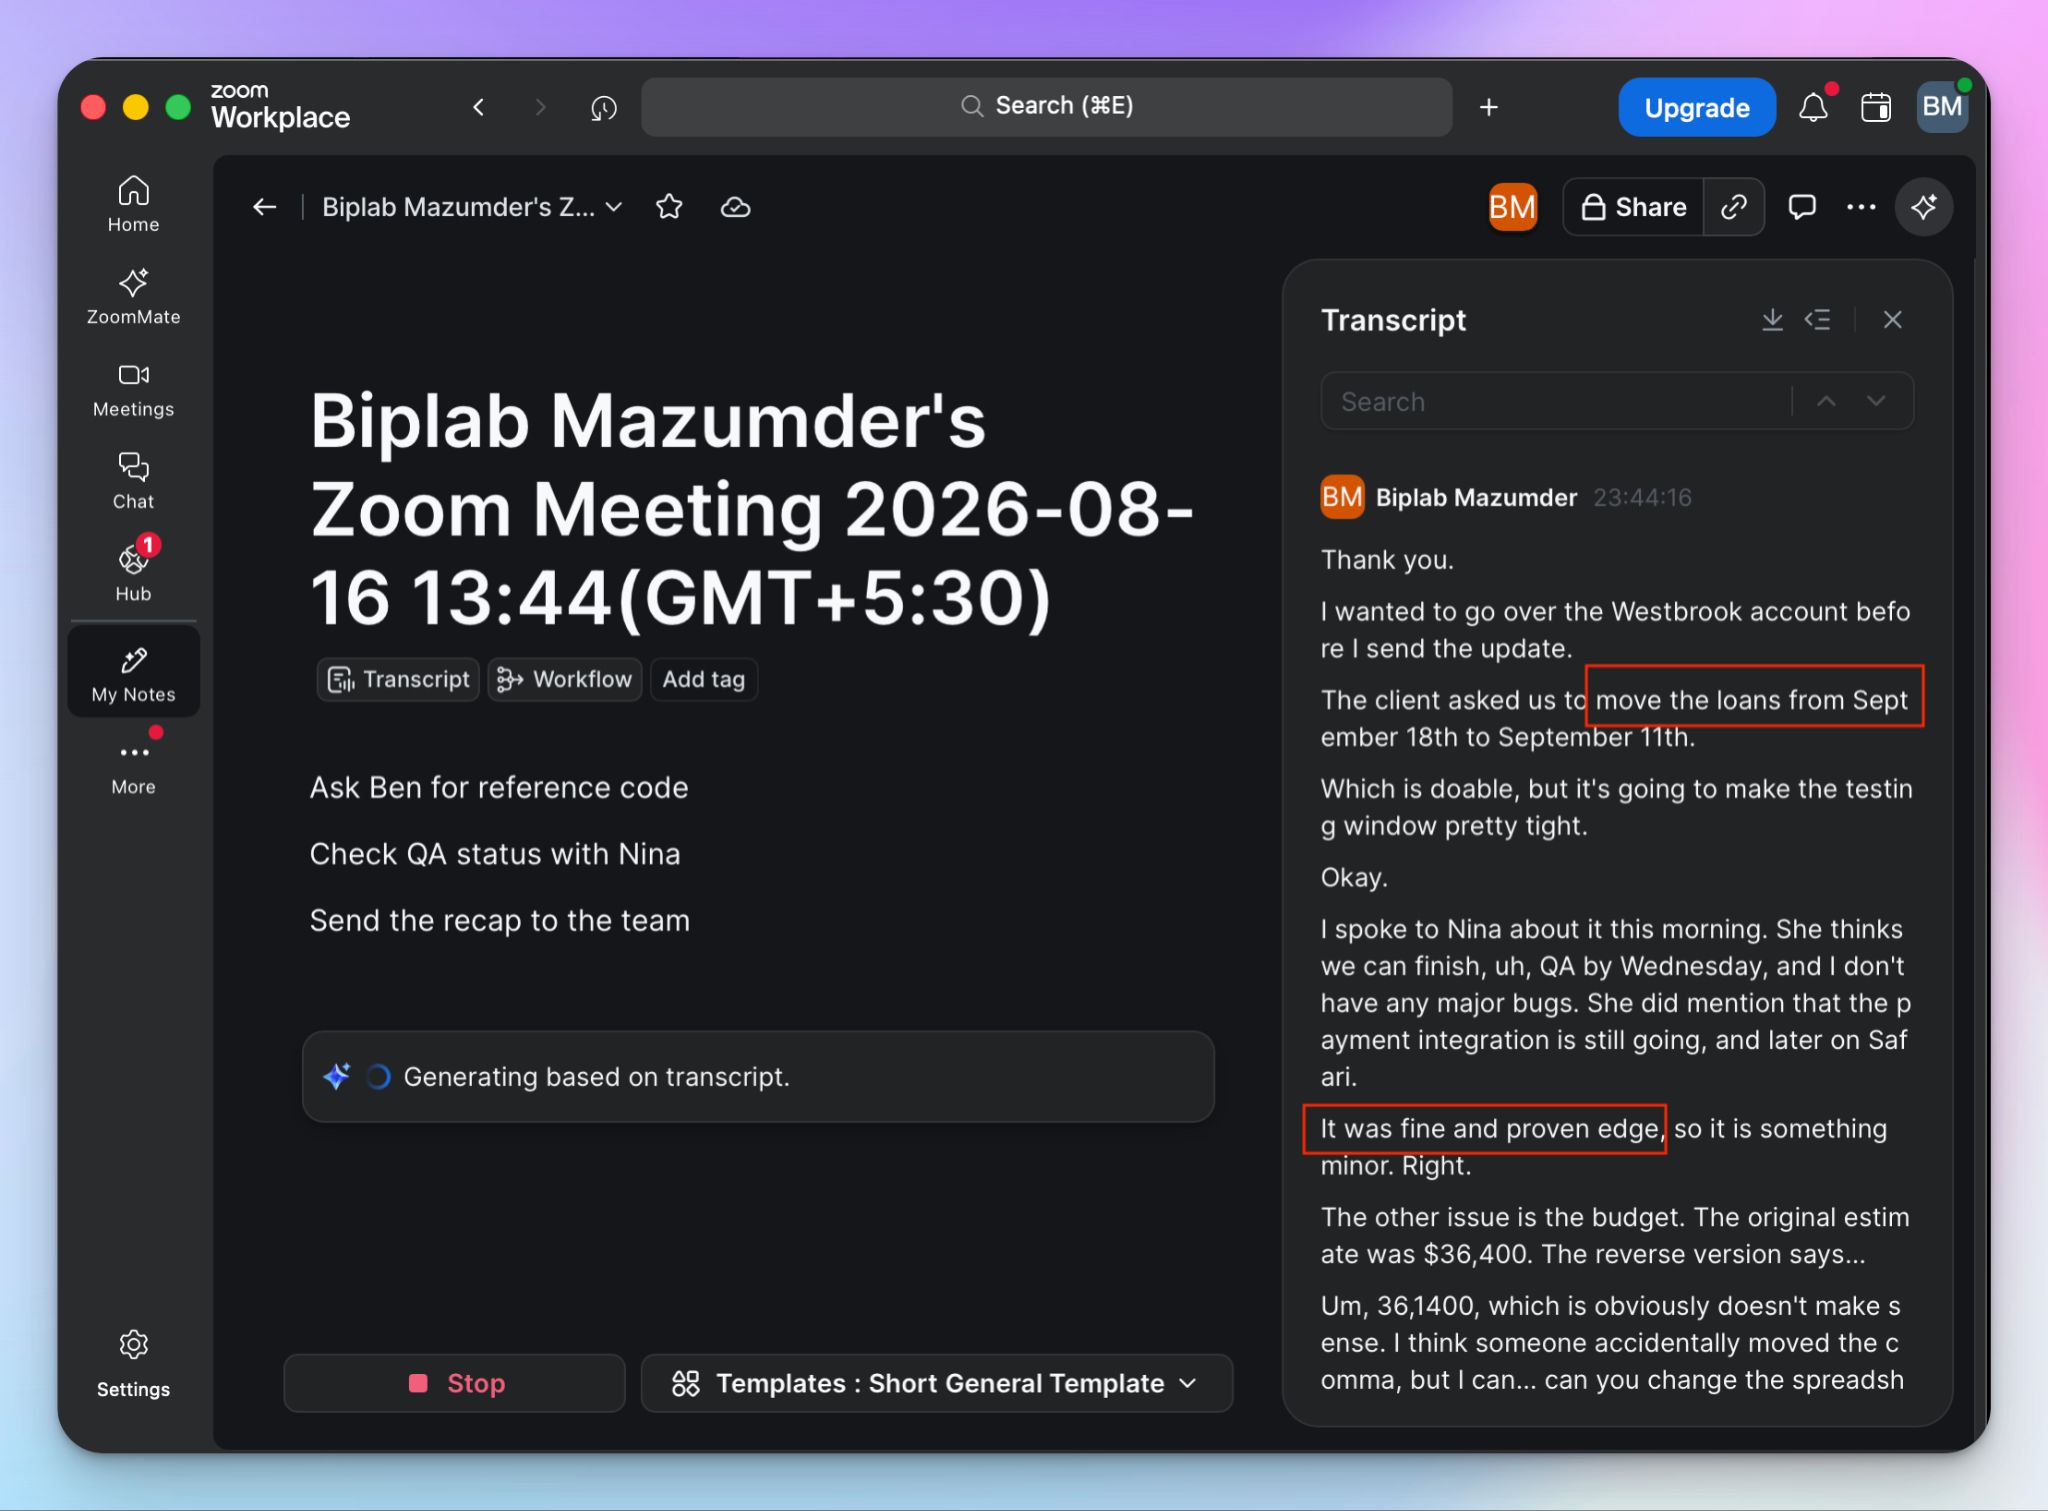Open AI Companion sparkle button
This screenshot has height=1511, width=2048.
click(x=1924, y=207)
